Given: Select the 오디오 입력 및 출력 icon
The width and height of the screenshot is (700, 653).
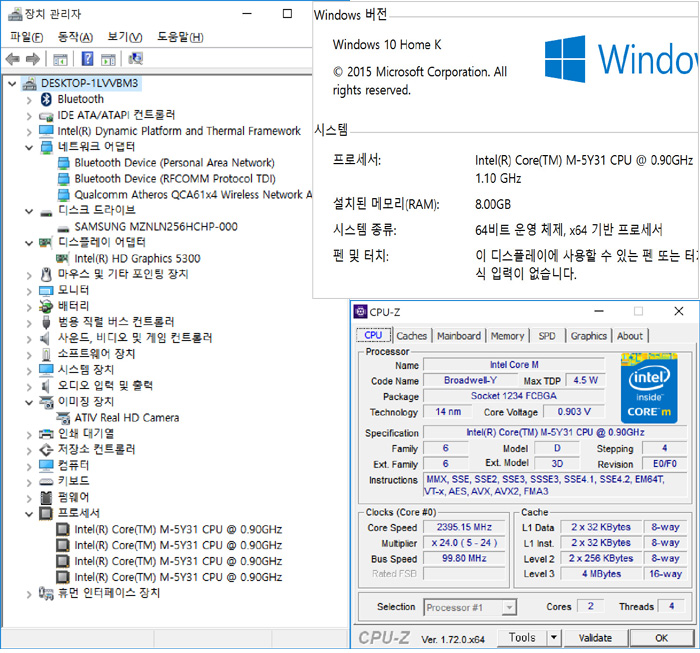Looking at the screenshot, I should click(45, 386).
